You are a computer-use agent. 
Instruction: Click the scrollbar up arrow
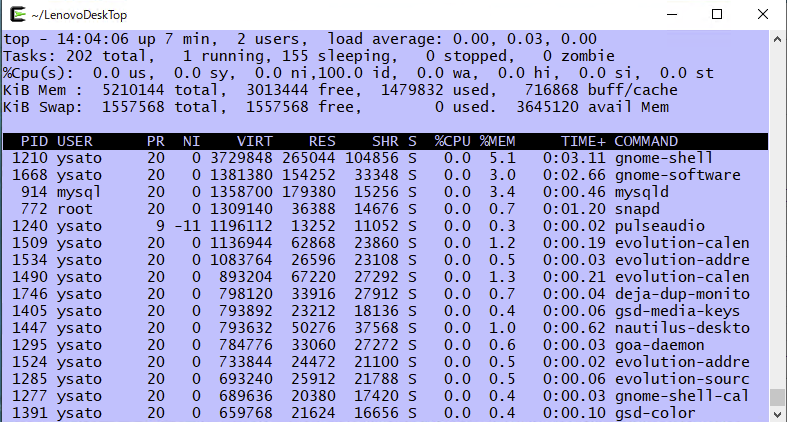click(777, 40)
